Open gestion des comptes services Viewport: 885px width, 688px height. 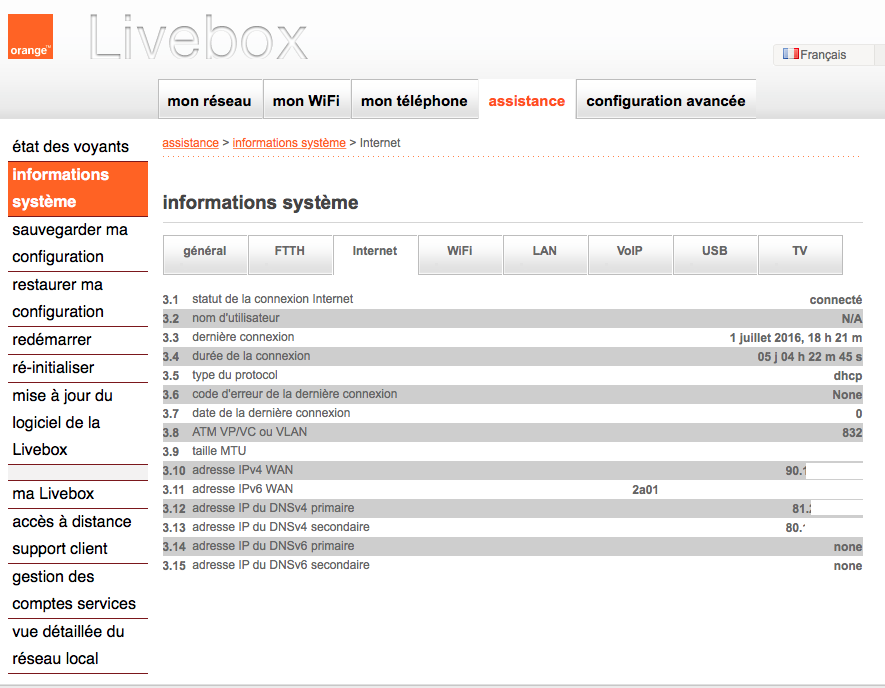[x=78, y=590]
